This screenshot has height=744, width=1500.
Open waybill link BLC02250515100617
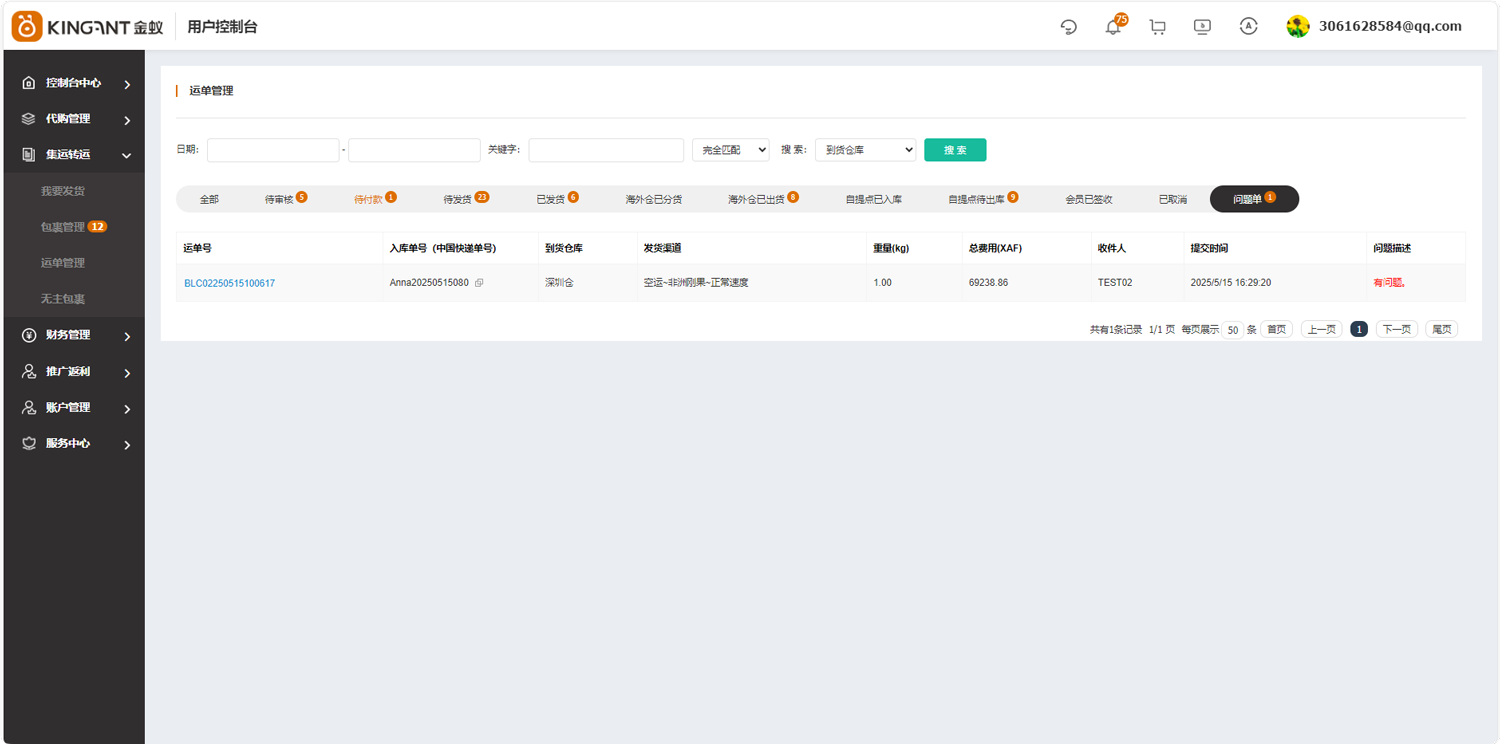point(230,283)
